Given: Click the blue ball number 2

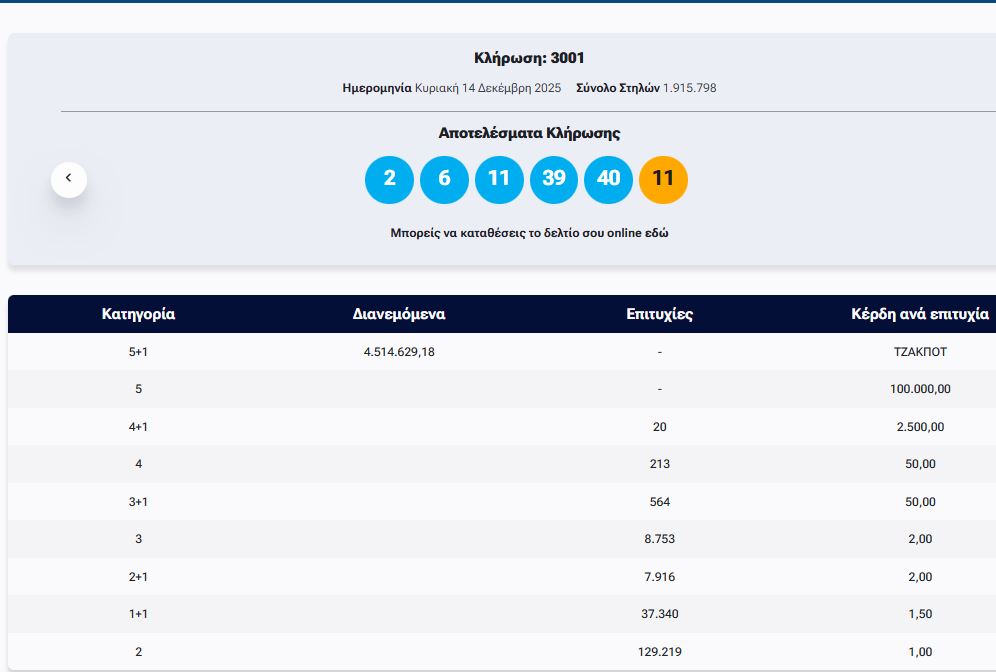Looking at the screenshot, I should tap(389, 179).
